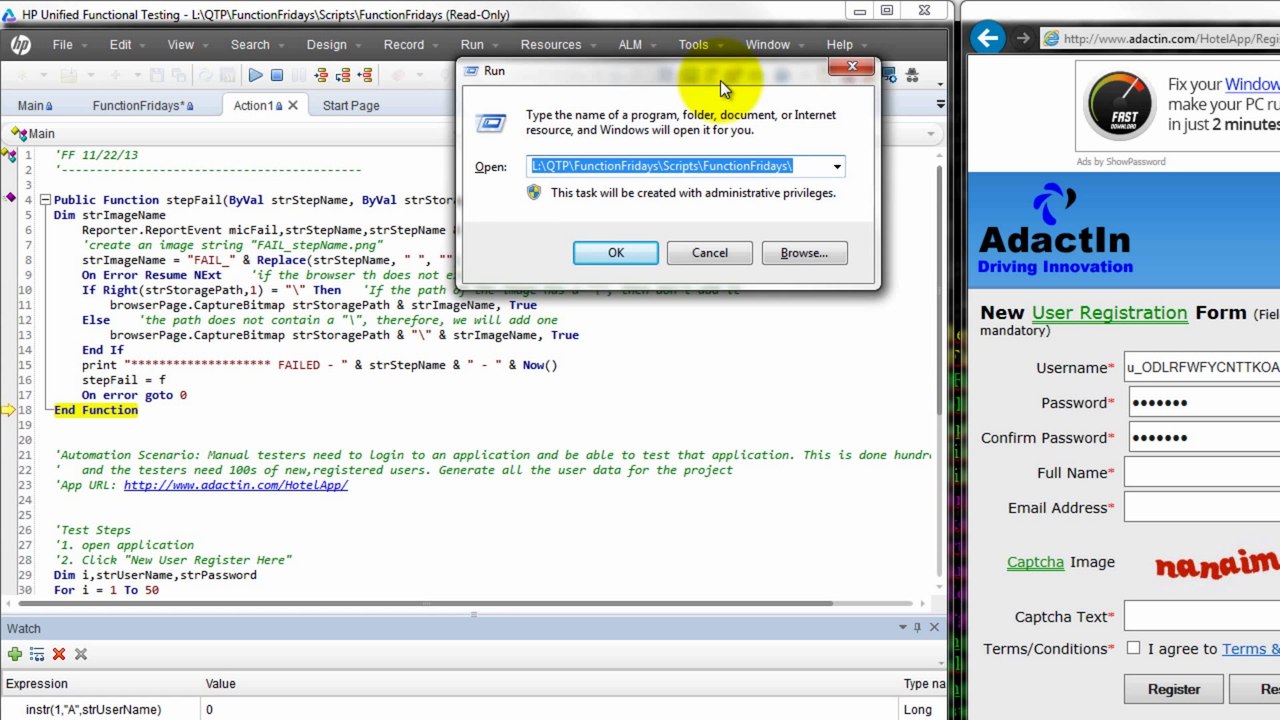Click OK in the Run dialog
This screenshot has height=720, width=1280.
click(x=616, y=253)
